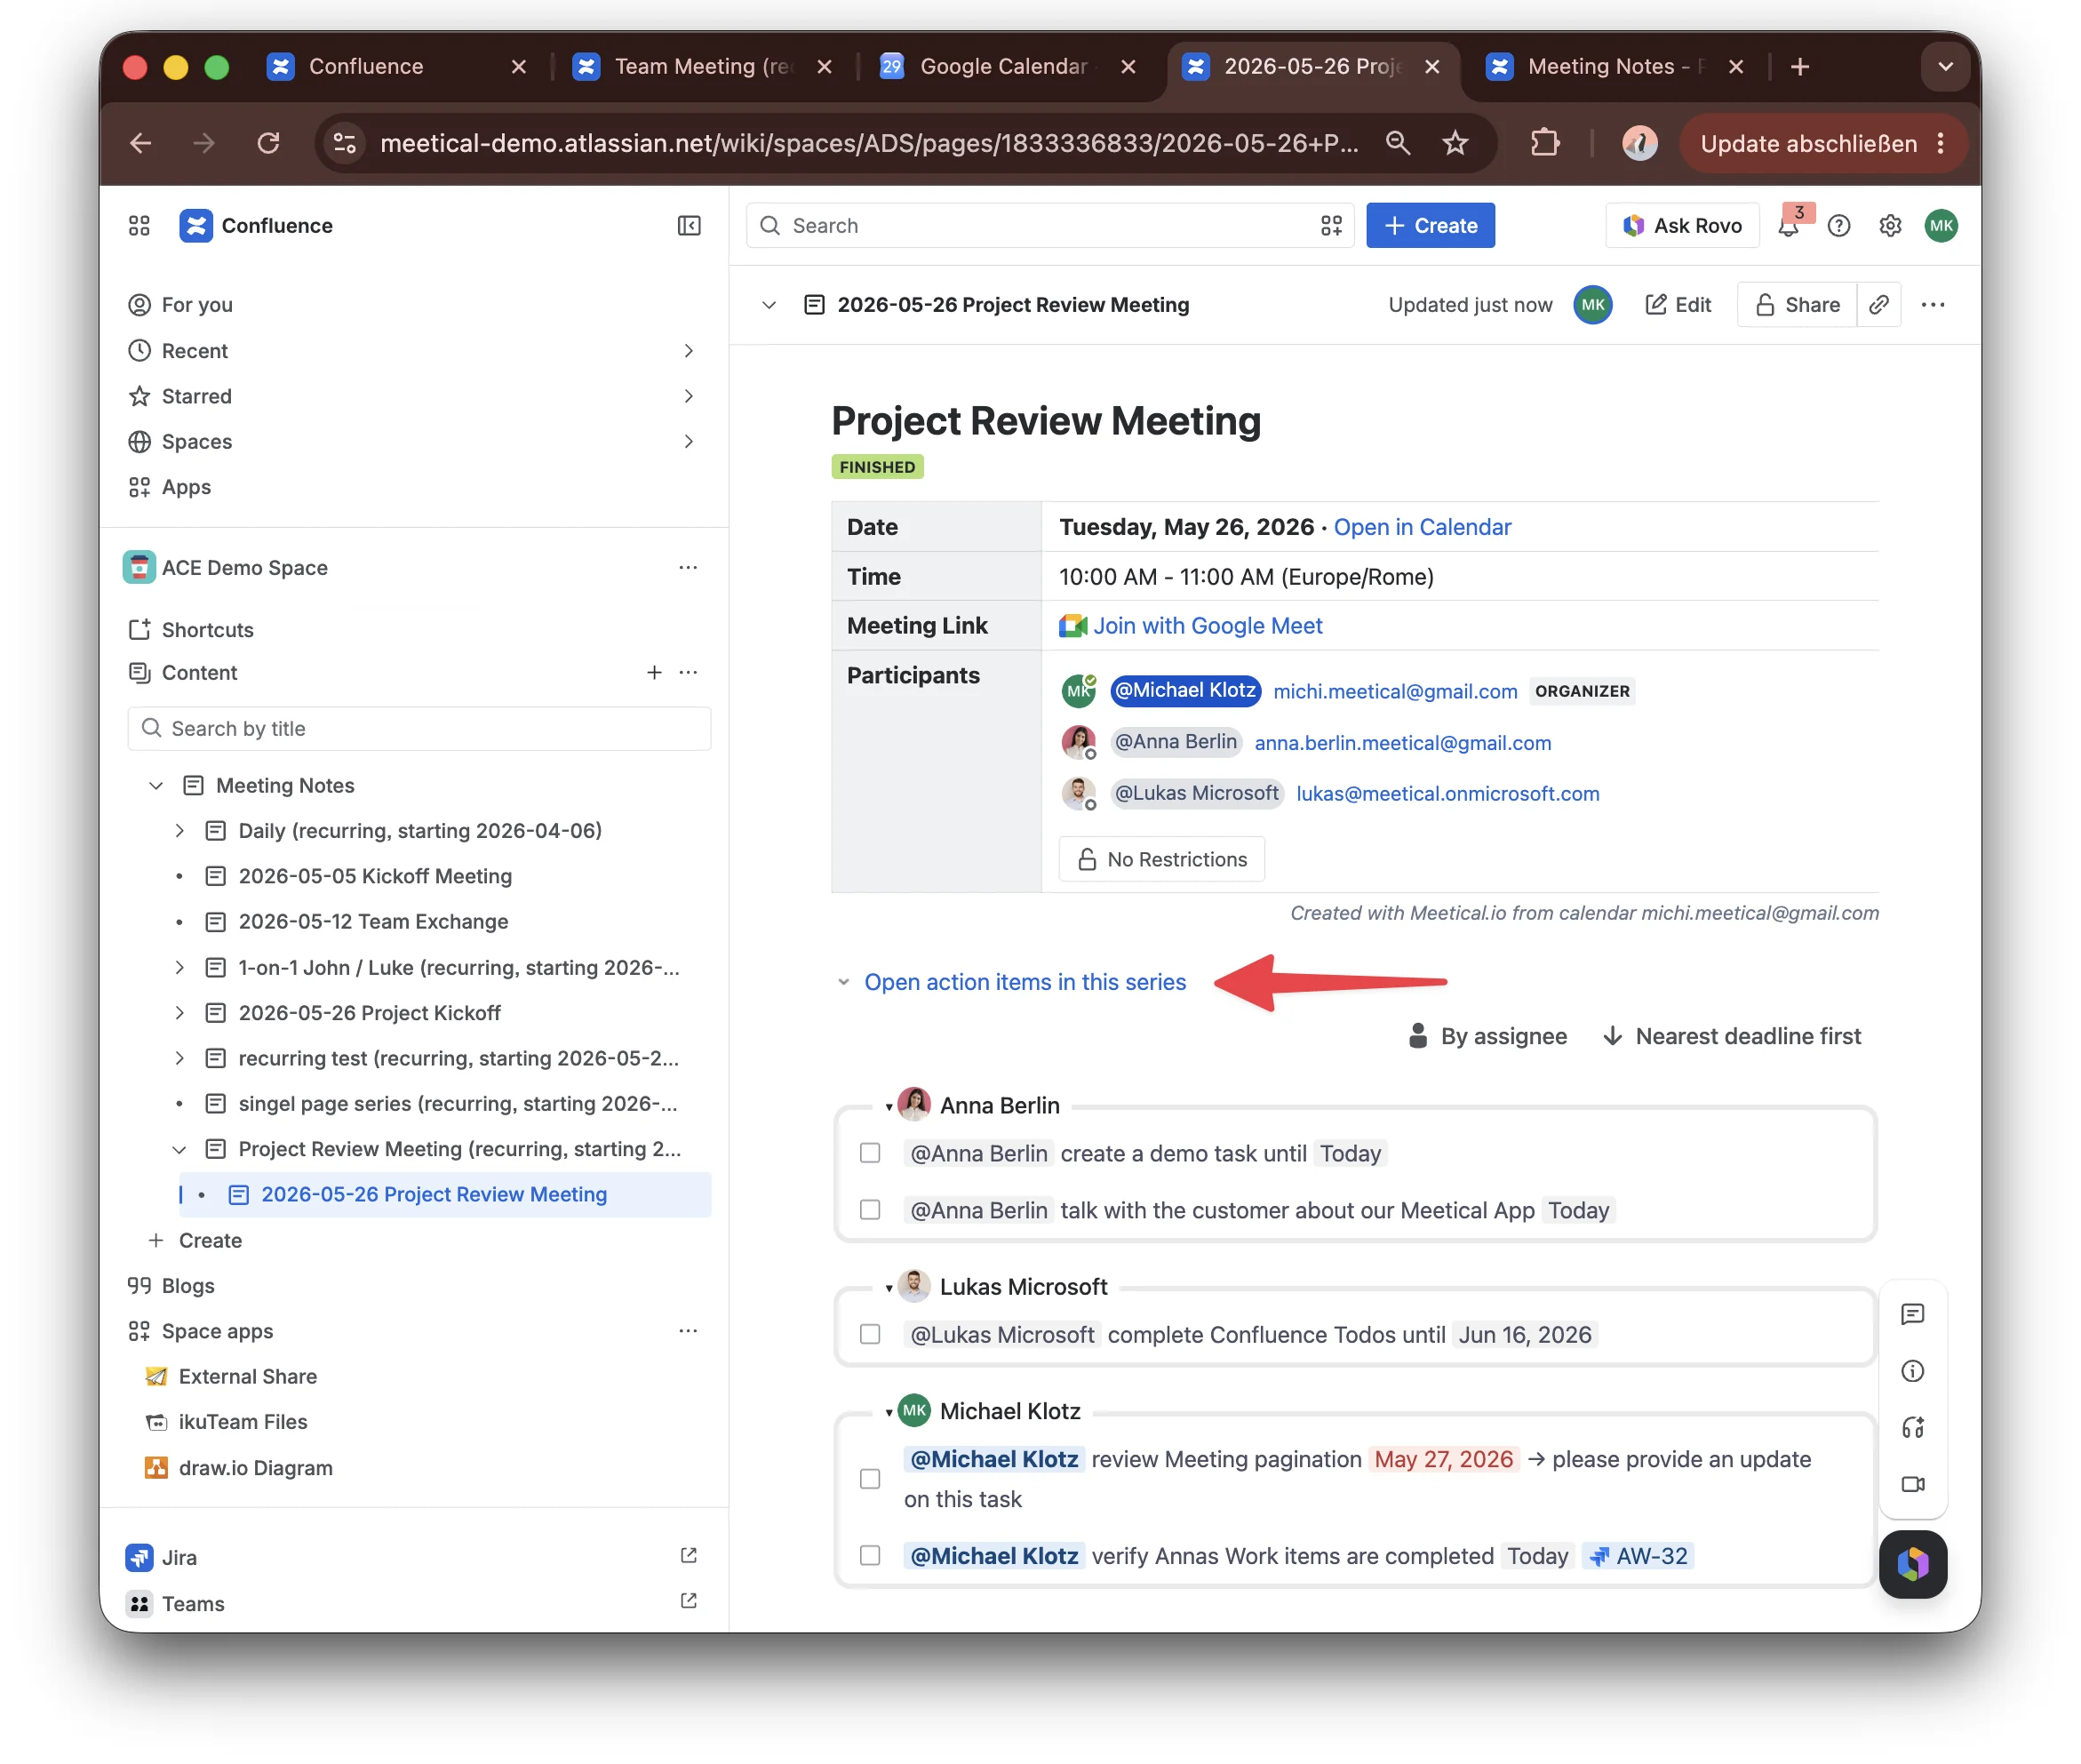Screen dimensions: 2081x1764
Task: Focus the Search by title field
Action: click(x=419, y=729)
